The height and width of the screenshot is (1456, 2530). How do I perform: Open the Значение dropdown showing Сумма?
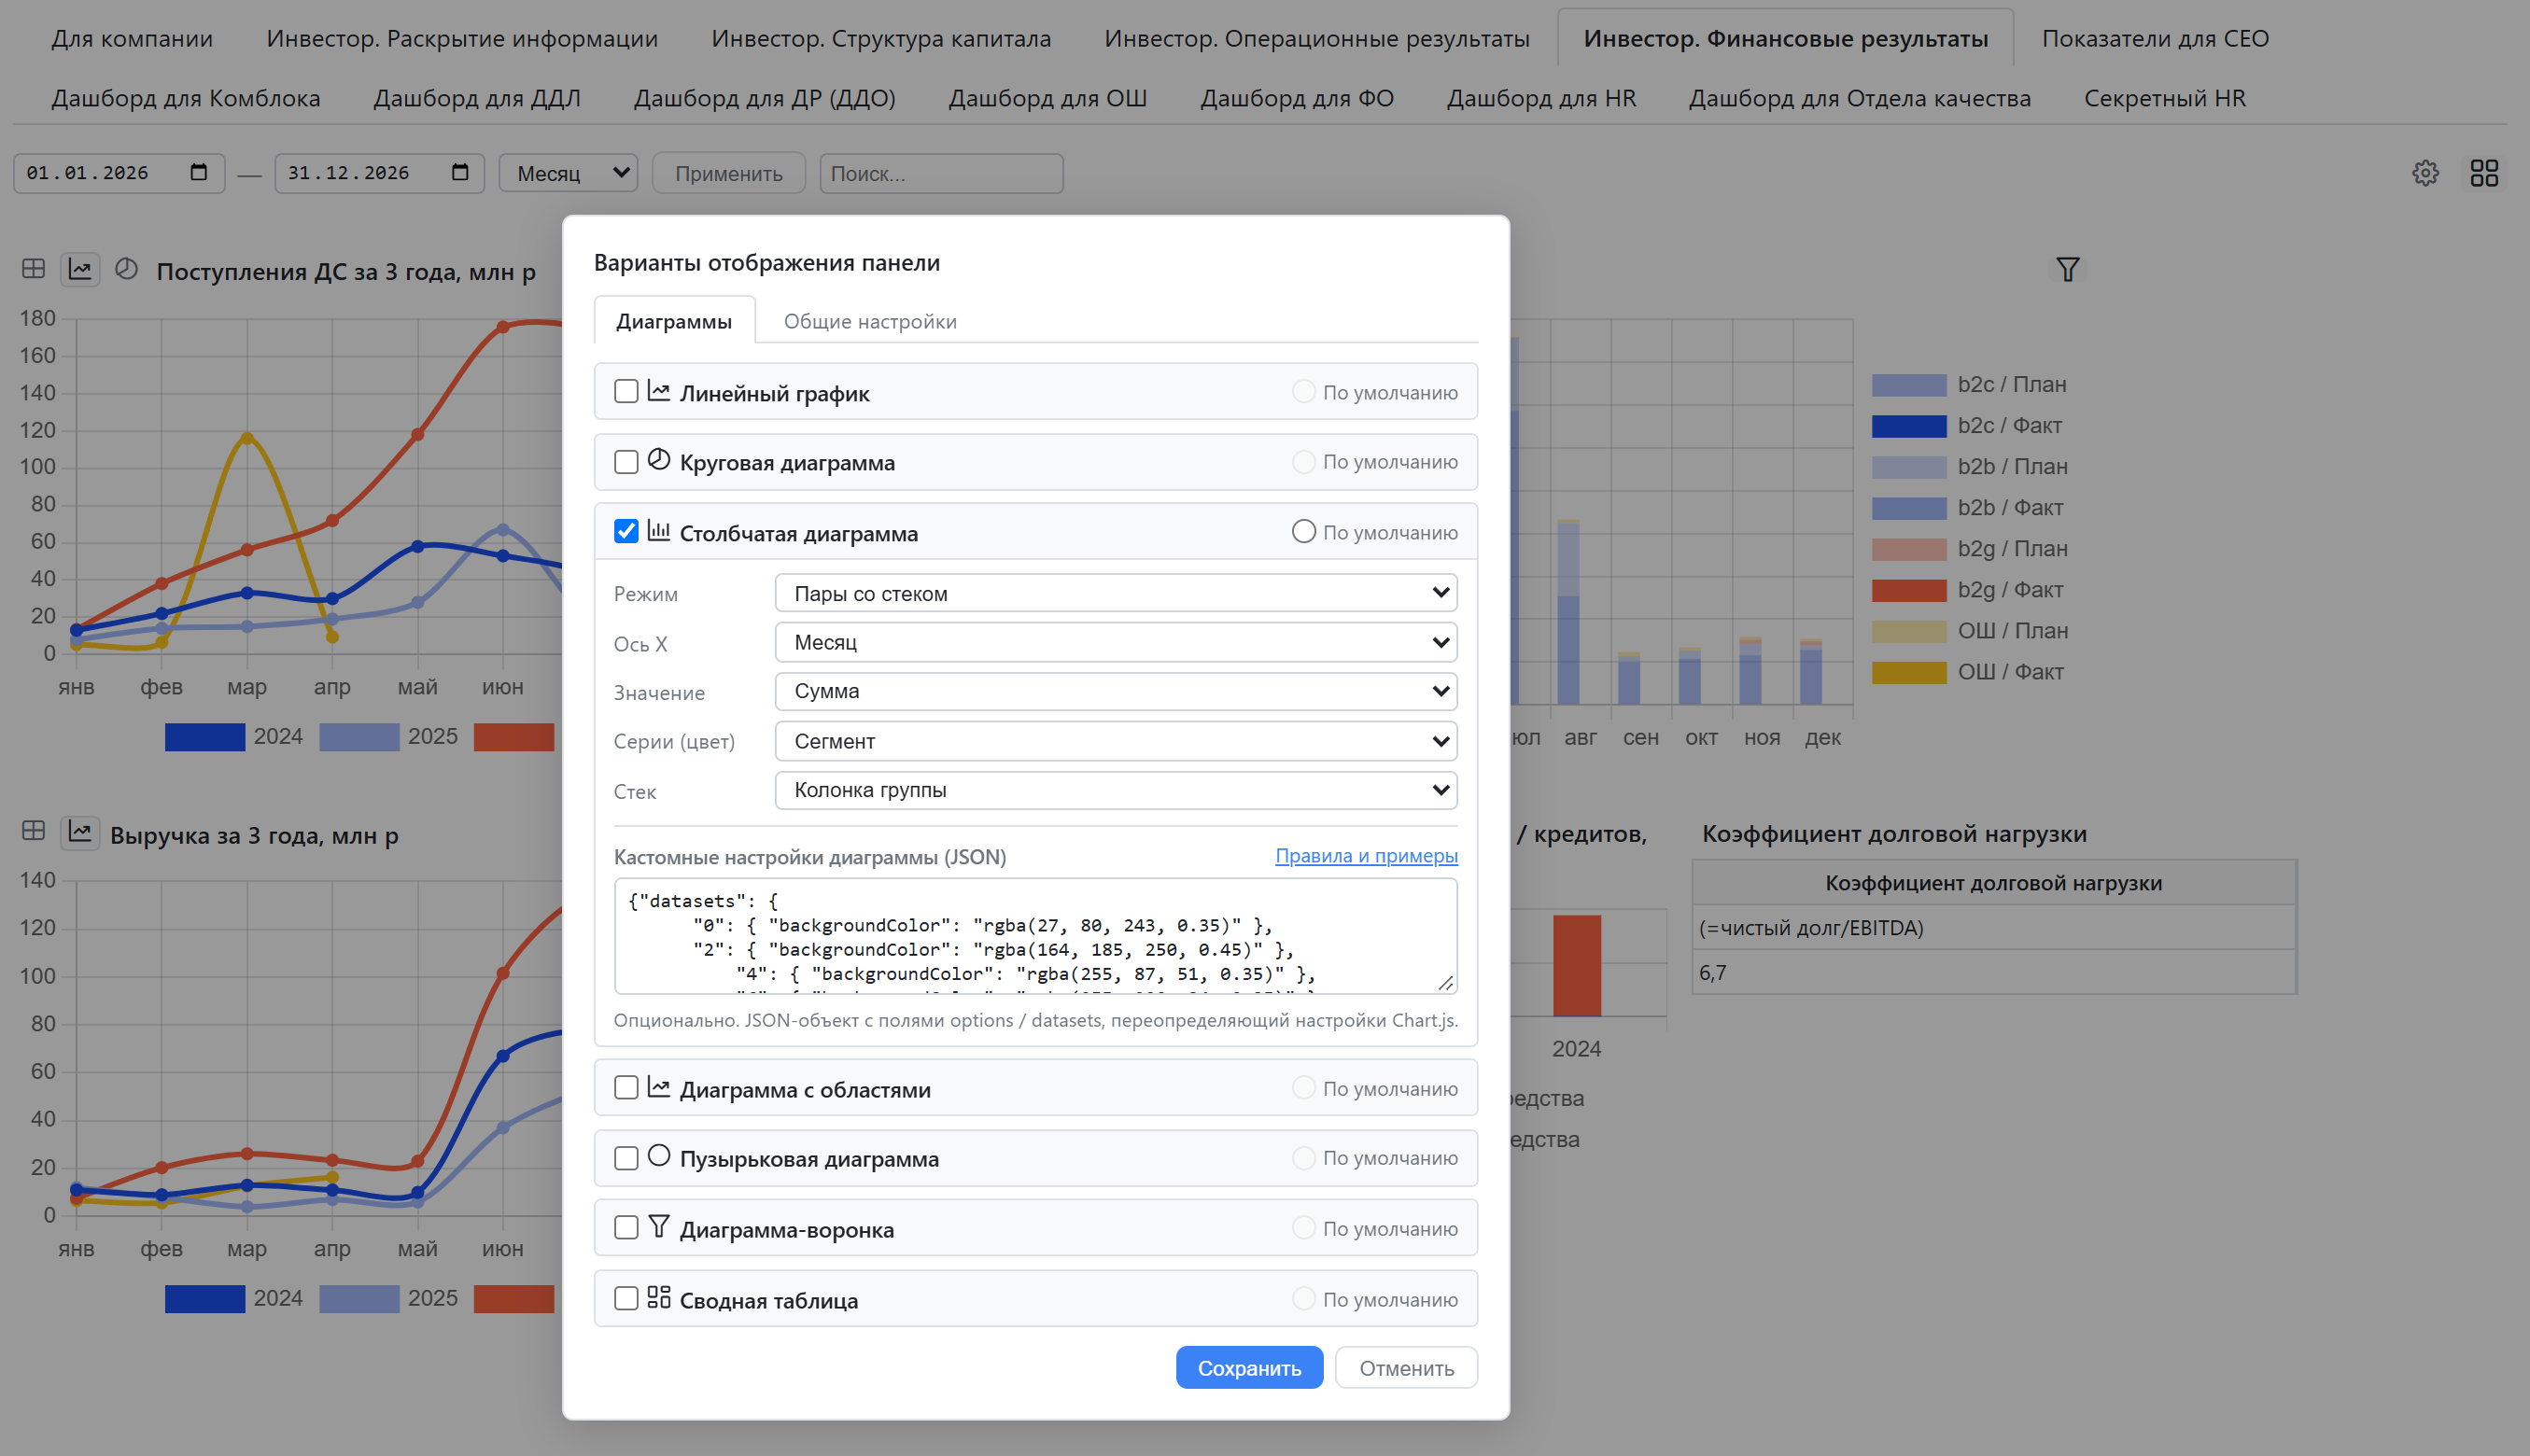click(x=1116, y=691)
